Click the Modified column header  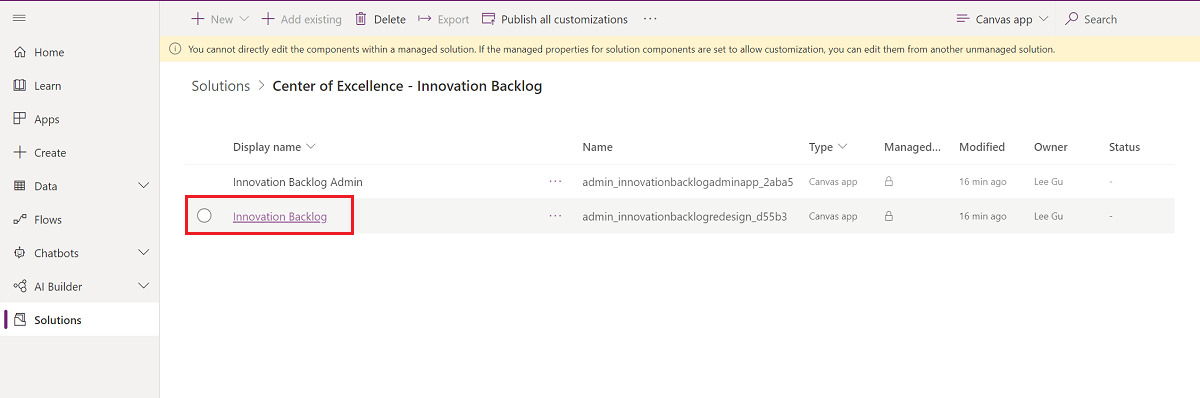pos(982,147)
